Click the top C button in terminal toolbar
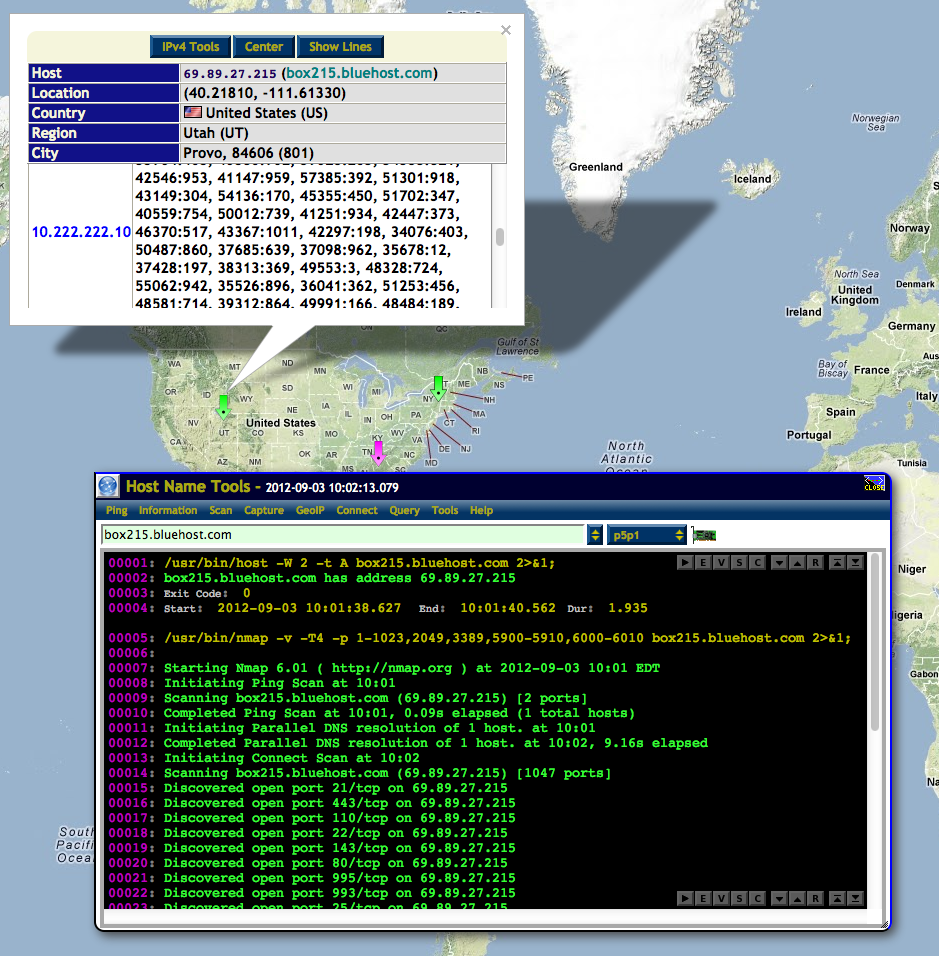 coord(758,562)
